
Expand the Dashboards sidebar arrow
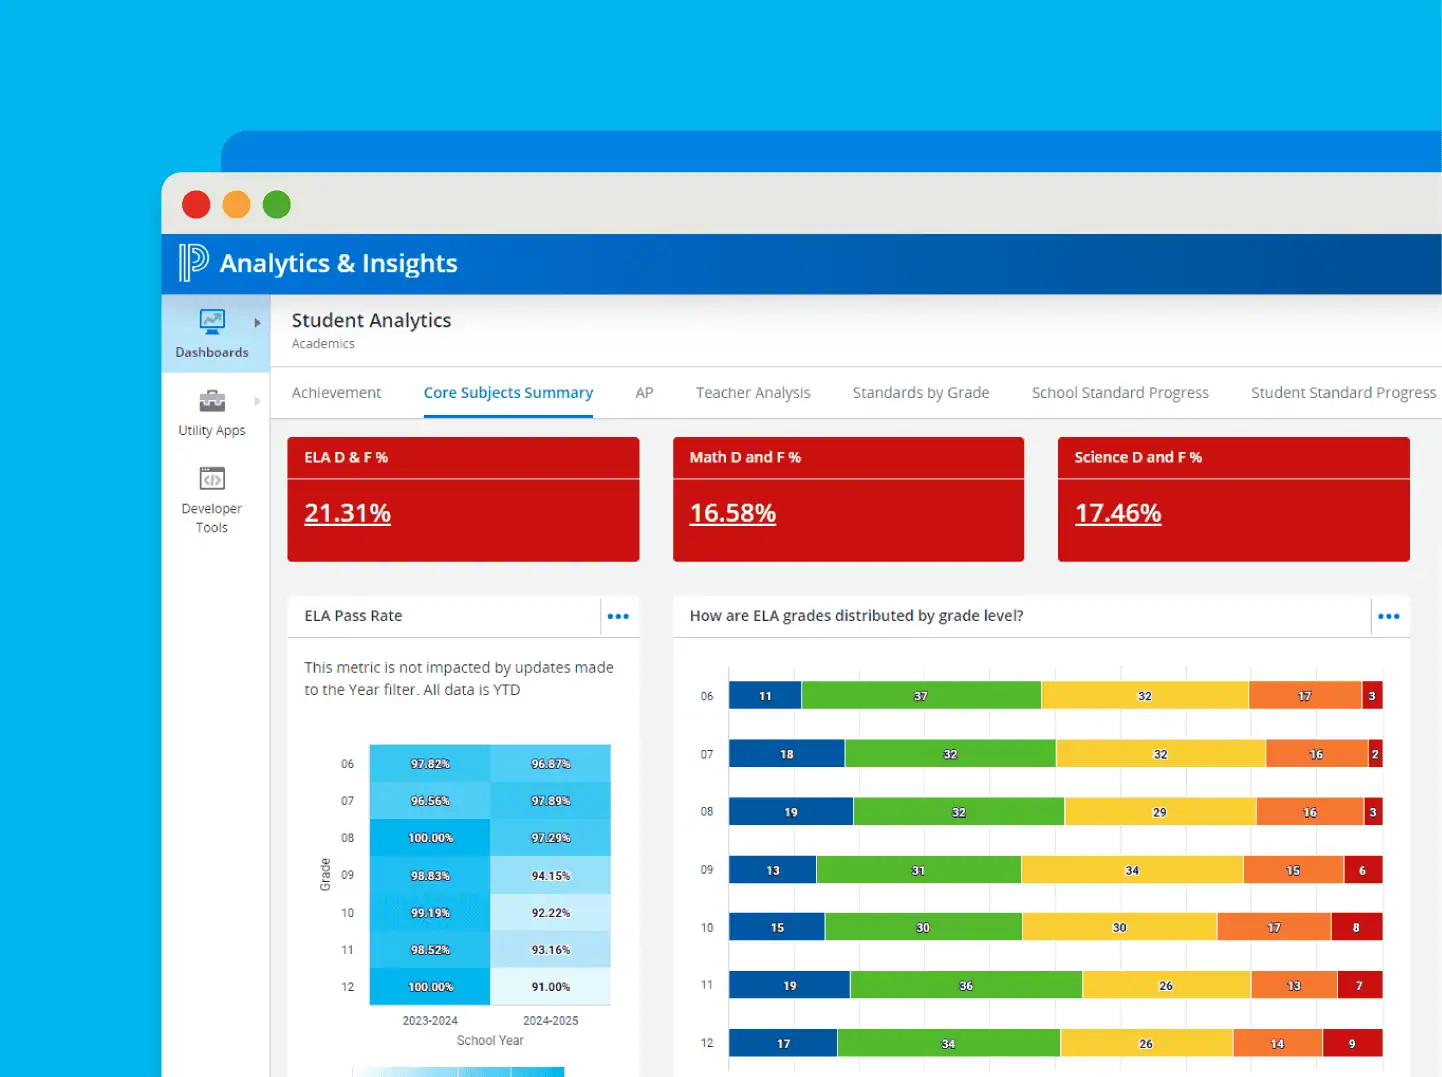coord(256,323)
